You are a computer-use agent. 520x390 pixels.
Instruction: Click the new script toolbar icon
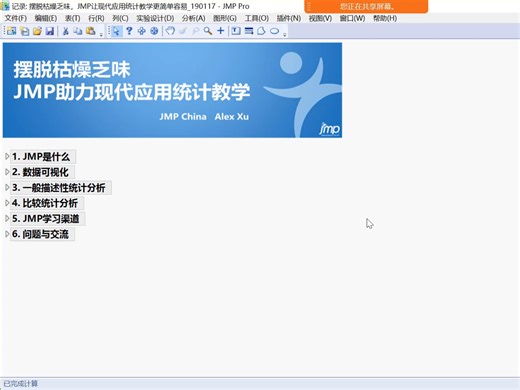pos(25,31)
